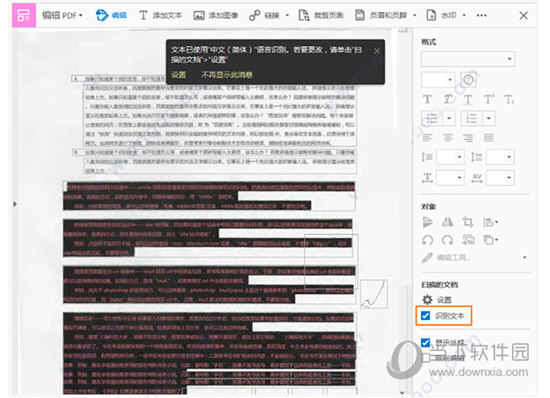The height and width of the screenshot is (398, 550).
Task: Rotate object clockwise
Action: (448, 240)
